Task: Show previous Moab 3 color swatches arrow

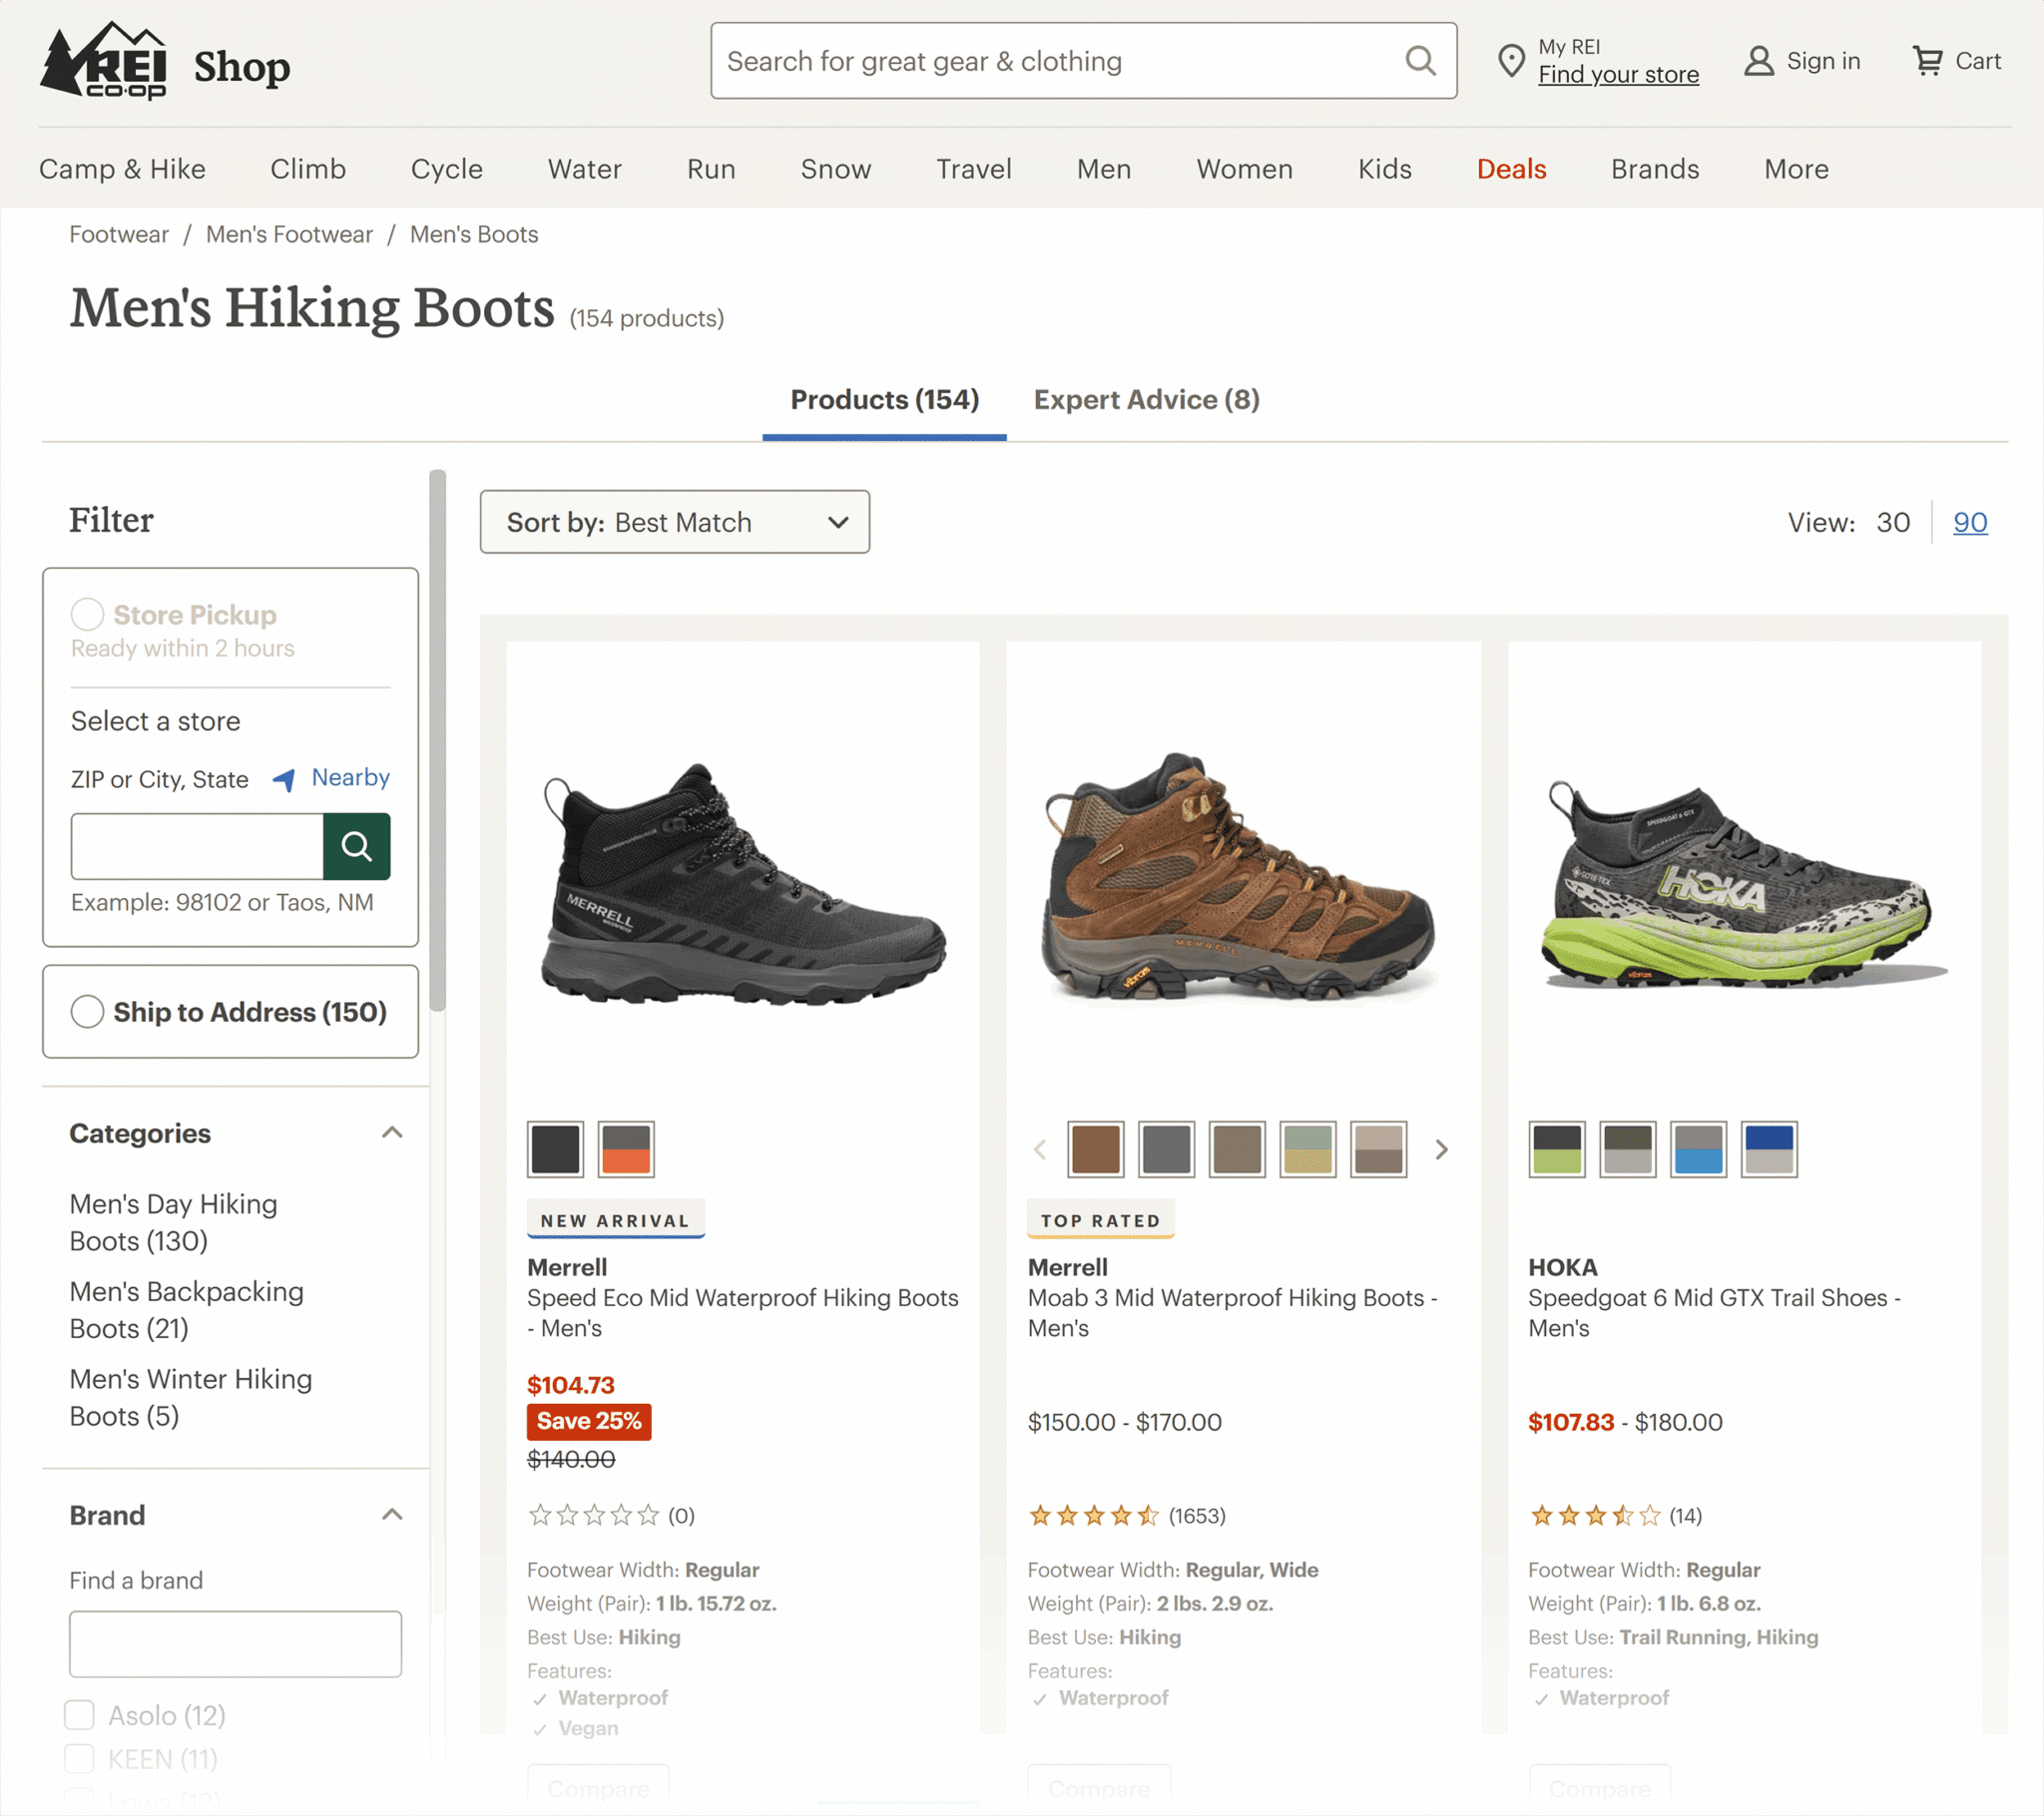Action: click(x=1040, y=1149)
